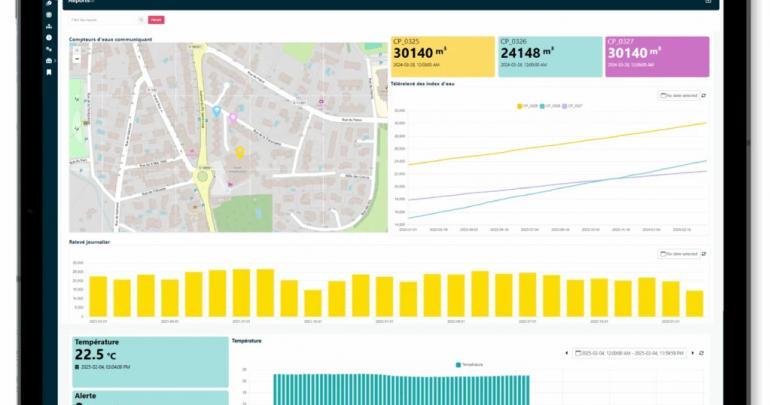The image size is (770, 405).
Task: Zoom in on the map
Action: coord(77,50)
